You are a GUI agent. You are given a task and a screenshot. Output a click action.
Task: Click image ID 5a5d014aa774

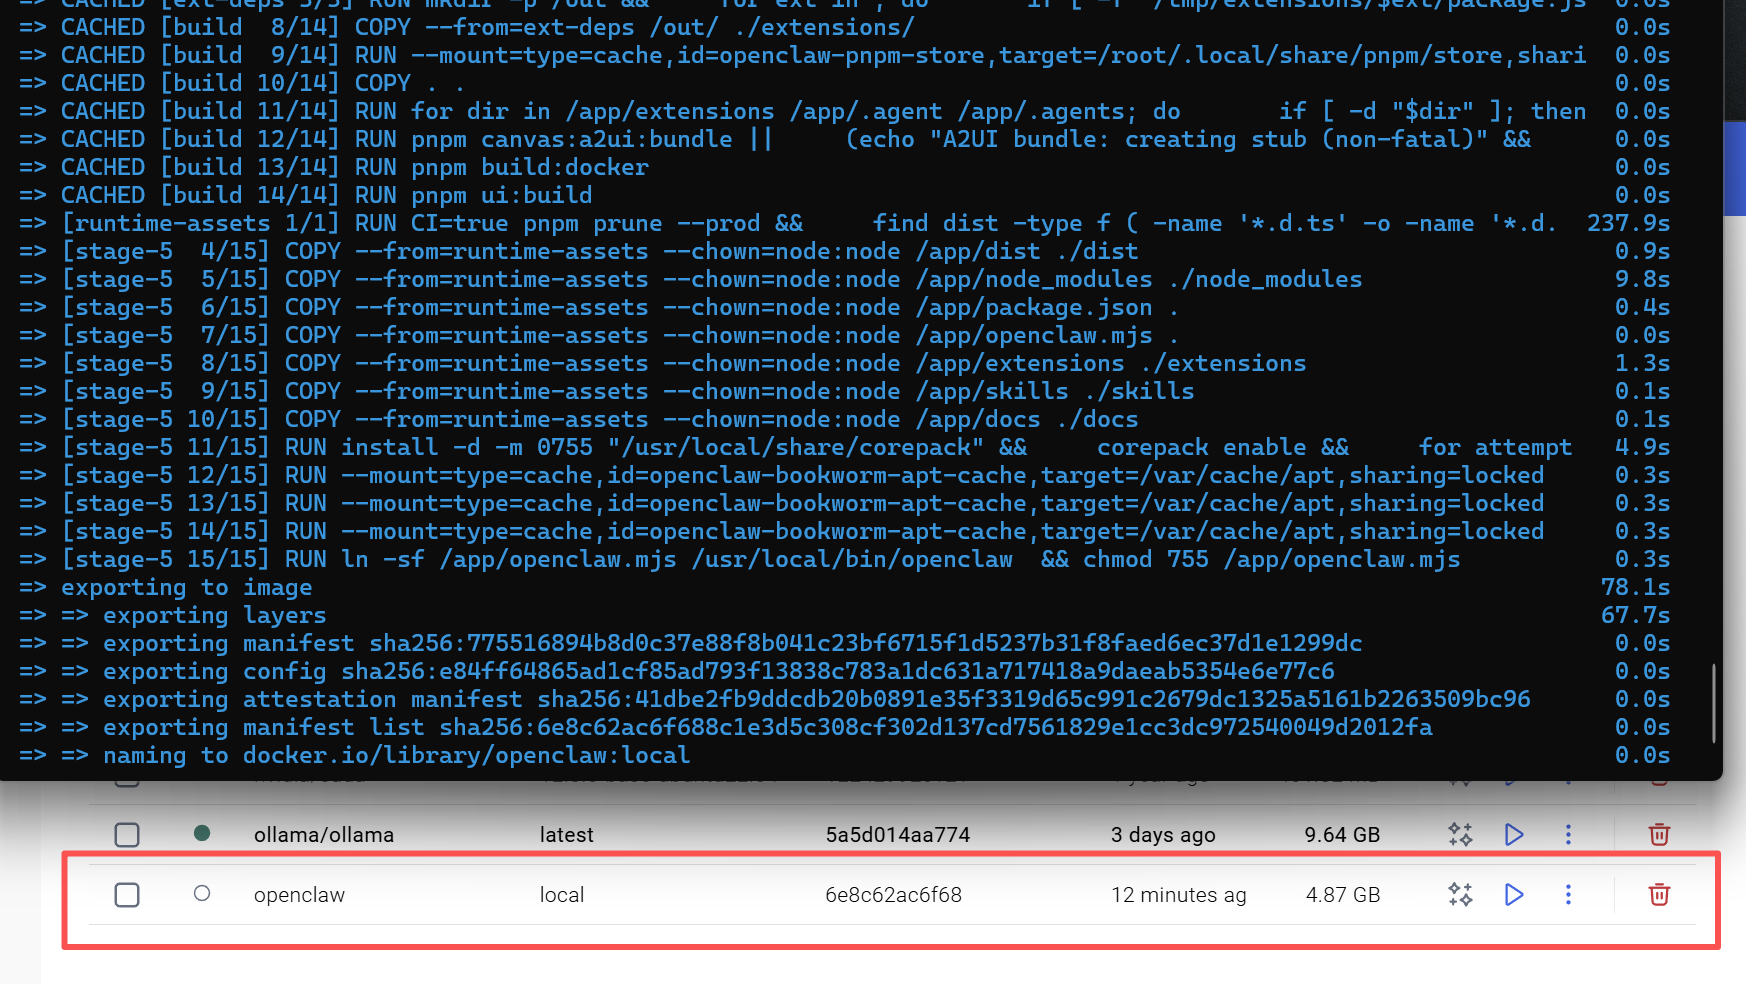(898, 835)
